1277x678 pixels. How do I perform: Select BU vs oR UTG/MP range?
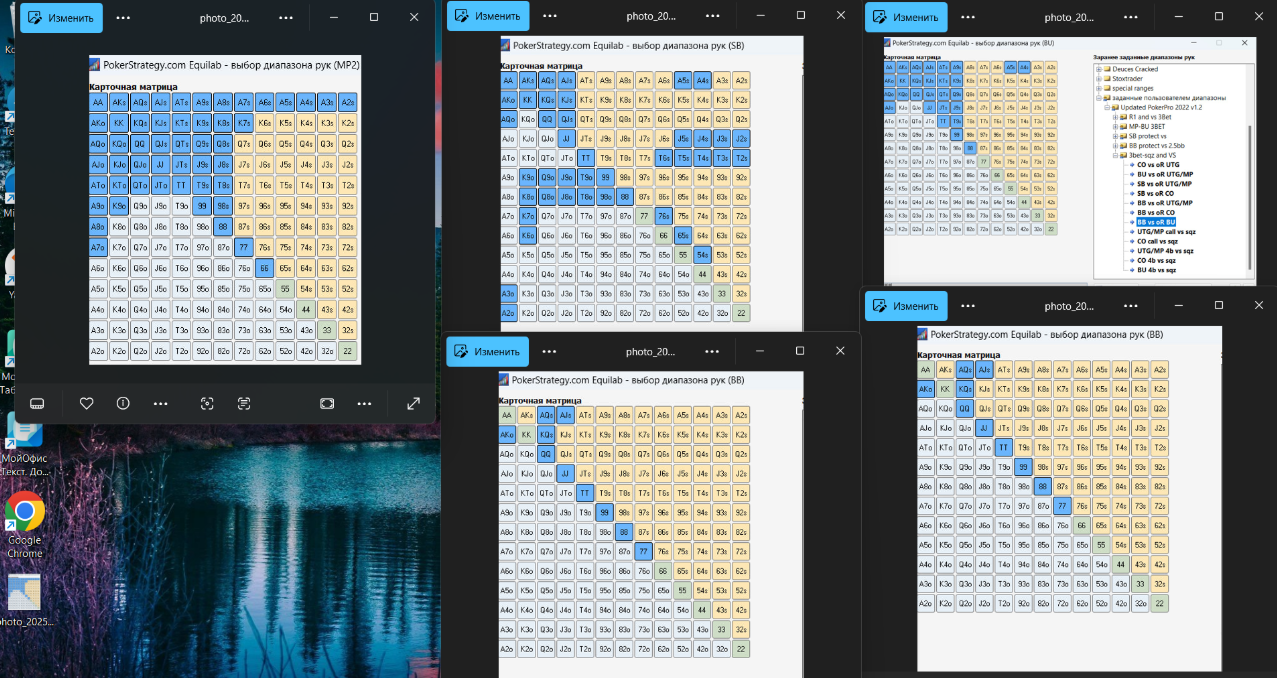(x=1165, y=174)
